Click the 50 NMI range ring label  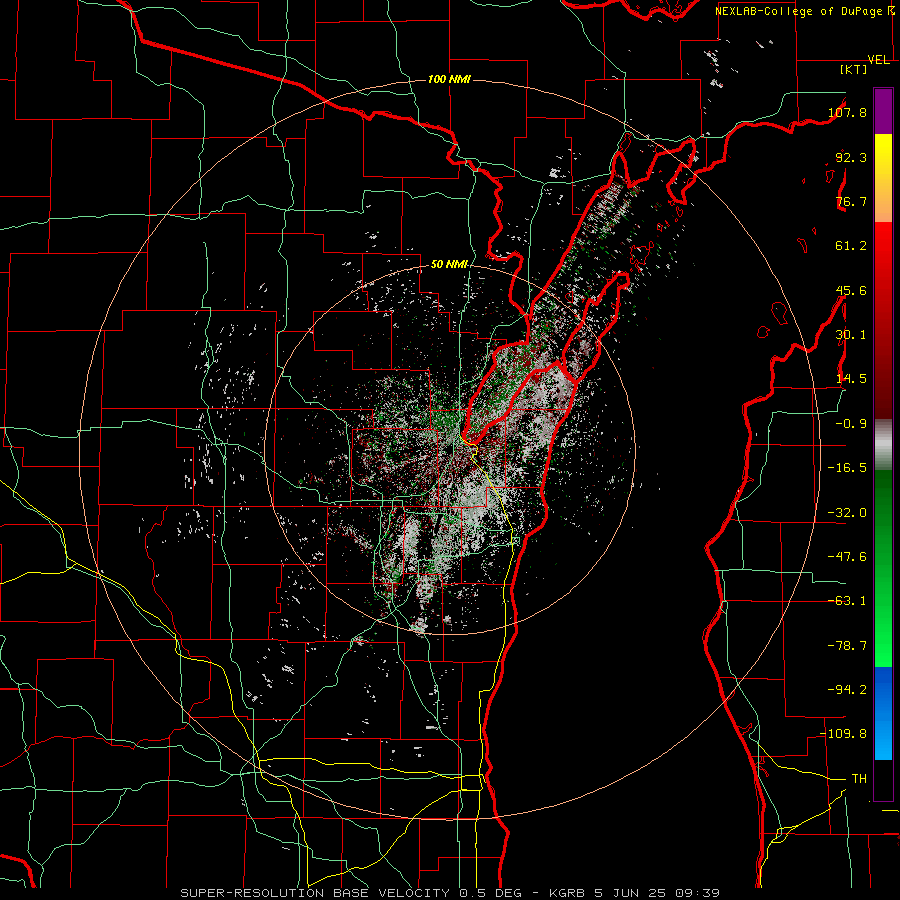(x=449, y=265)
